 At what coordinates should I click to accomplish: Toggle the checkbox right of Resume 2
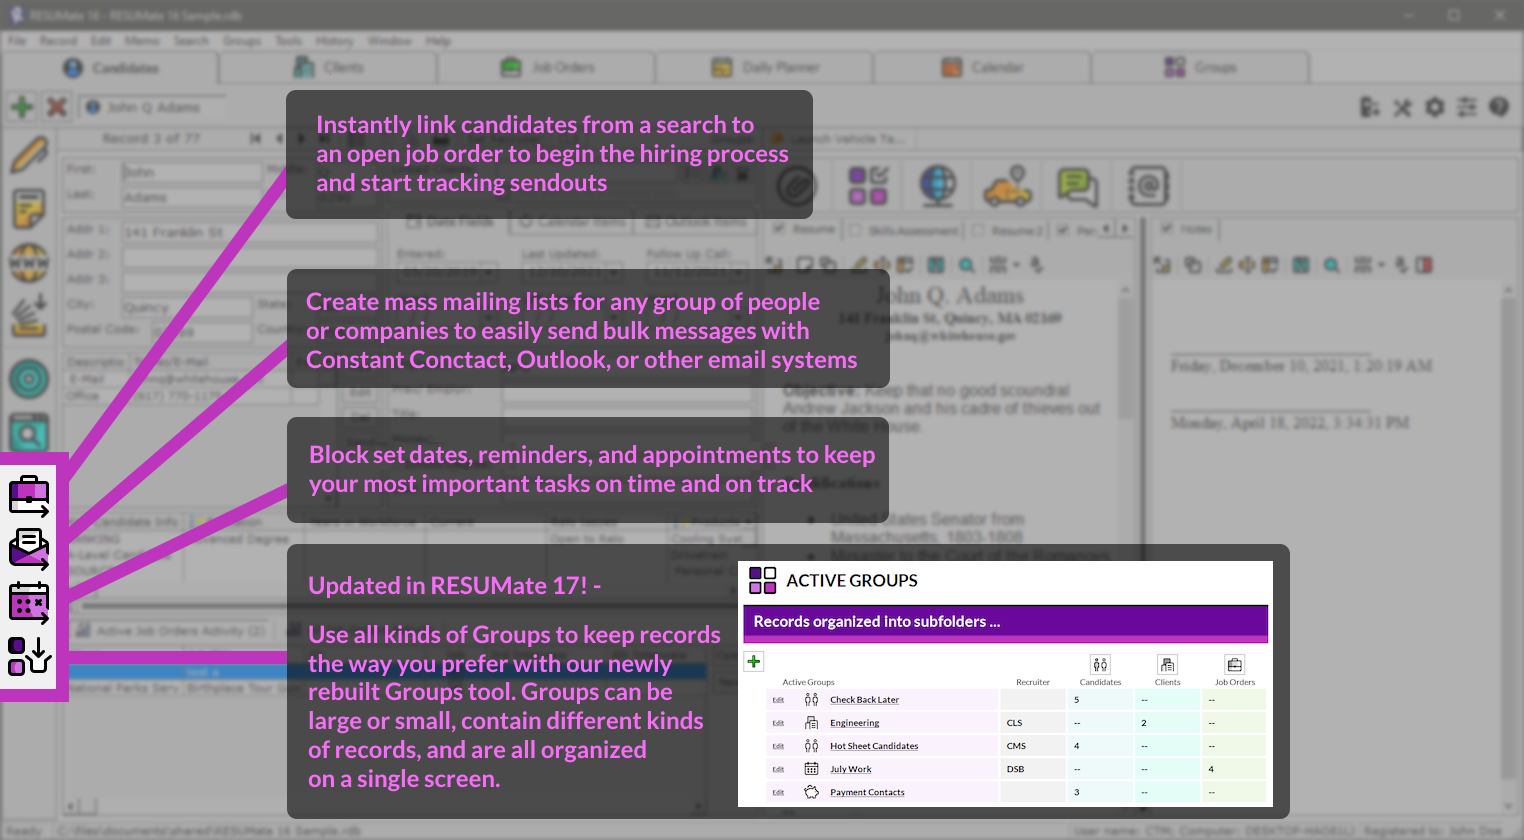(1063, 230)
